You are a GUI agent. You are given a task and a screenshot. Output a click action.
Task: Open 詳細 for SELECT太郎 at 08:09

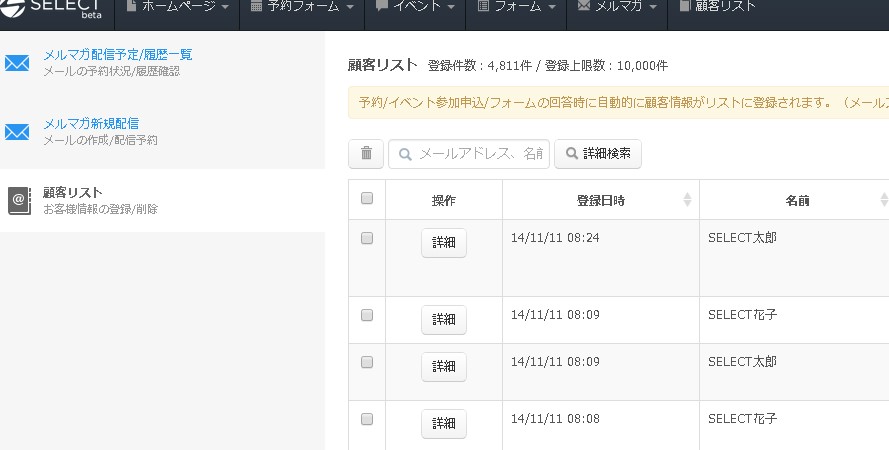[x=443, y=366]
